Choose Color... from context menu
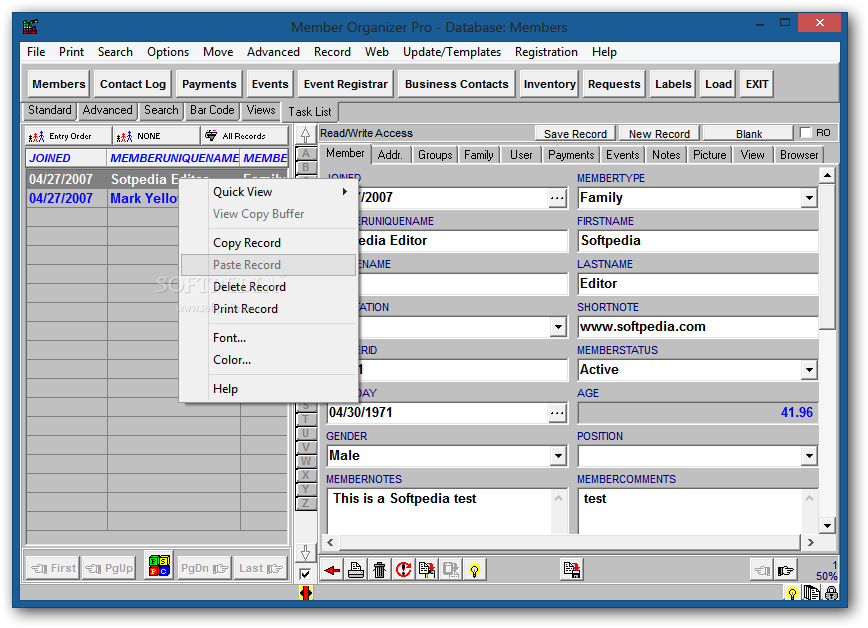 point(268,360)
